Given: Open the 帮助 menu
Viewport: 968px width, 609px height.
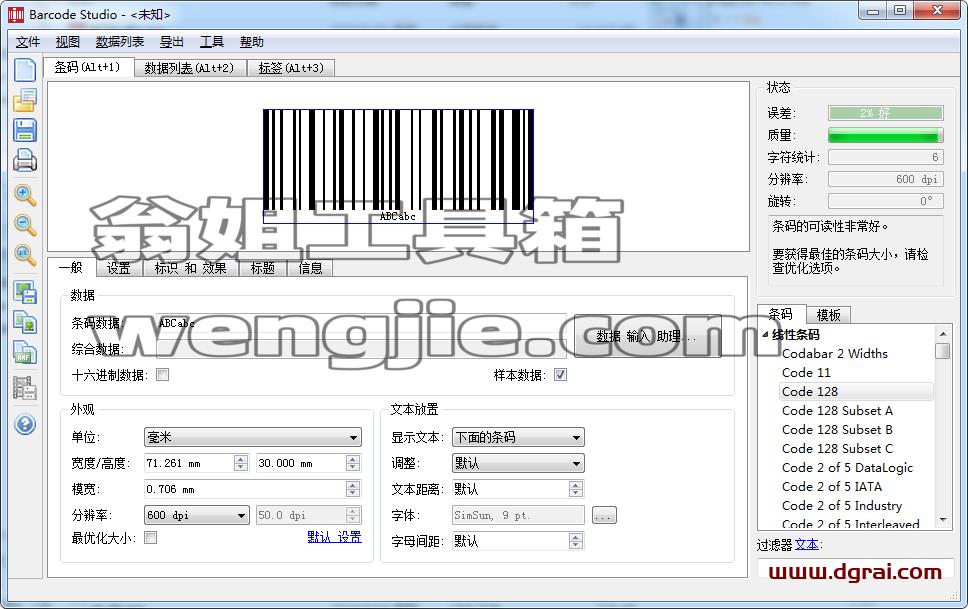Looking at the screenshot, I should pyautogui.click(x=252, y=42).
